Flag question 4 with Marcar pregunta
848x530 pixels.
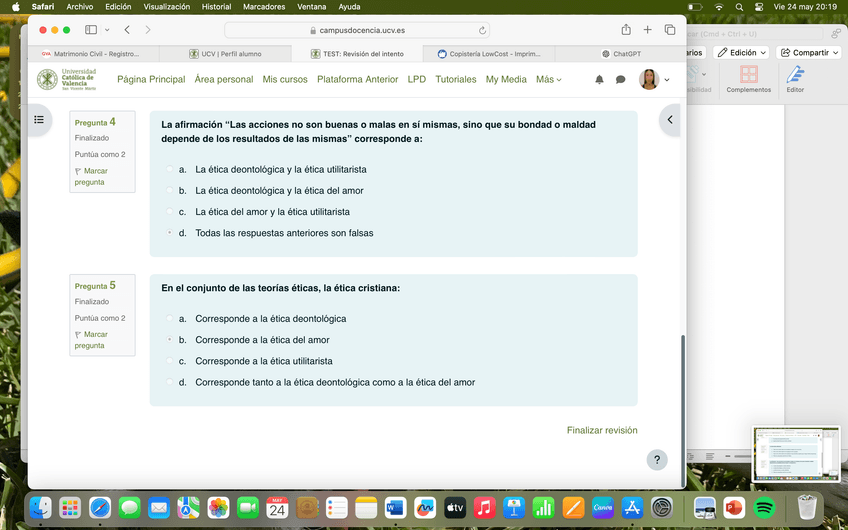[x=91, y=176]
